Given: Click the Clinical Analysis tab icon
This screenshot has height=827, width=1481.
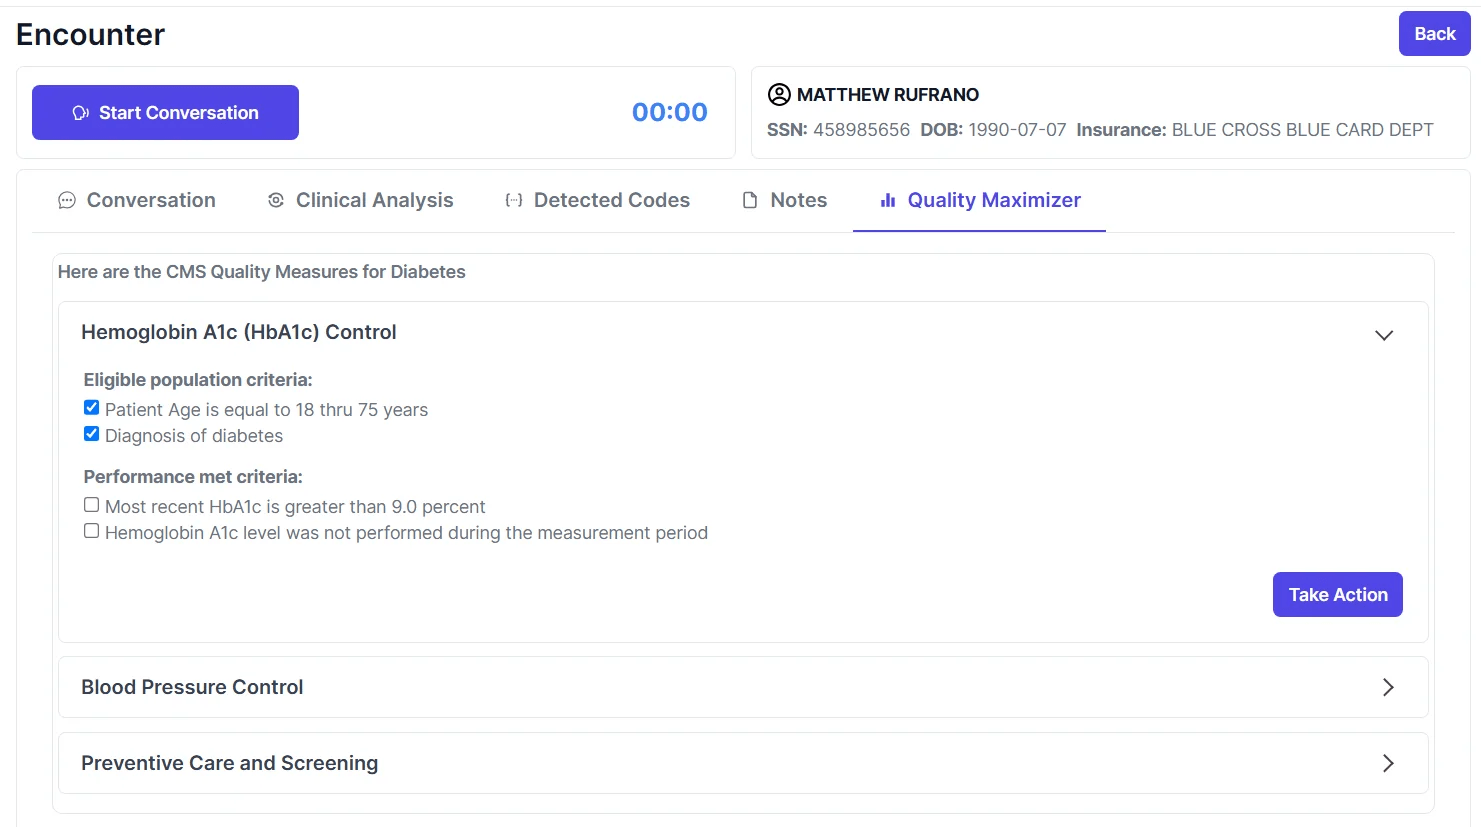Looking at the screenshot, I should 276,201.
